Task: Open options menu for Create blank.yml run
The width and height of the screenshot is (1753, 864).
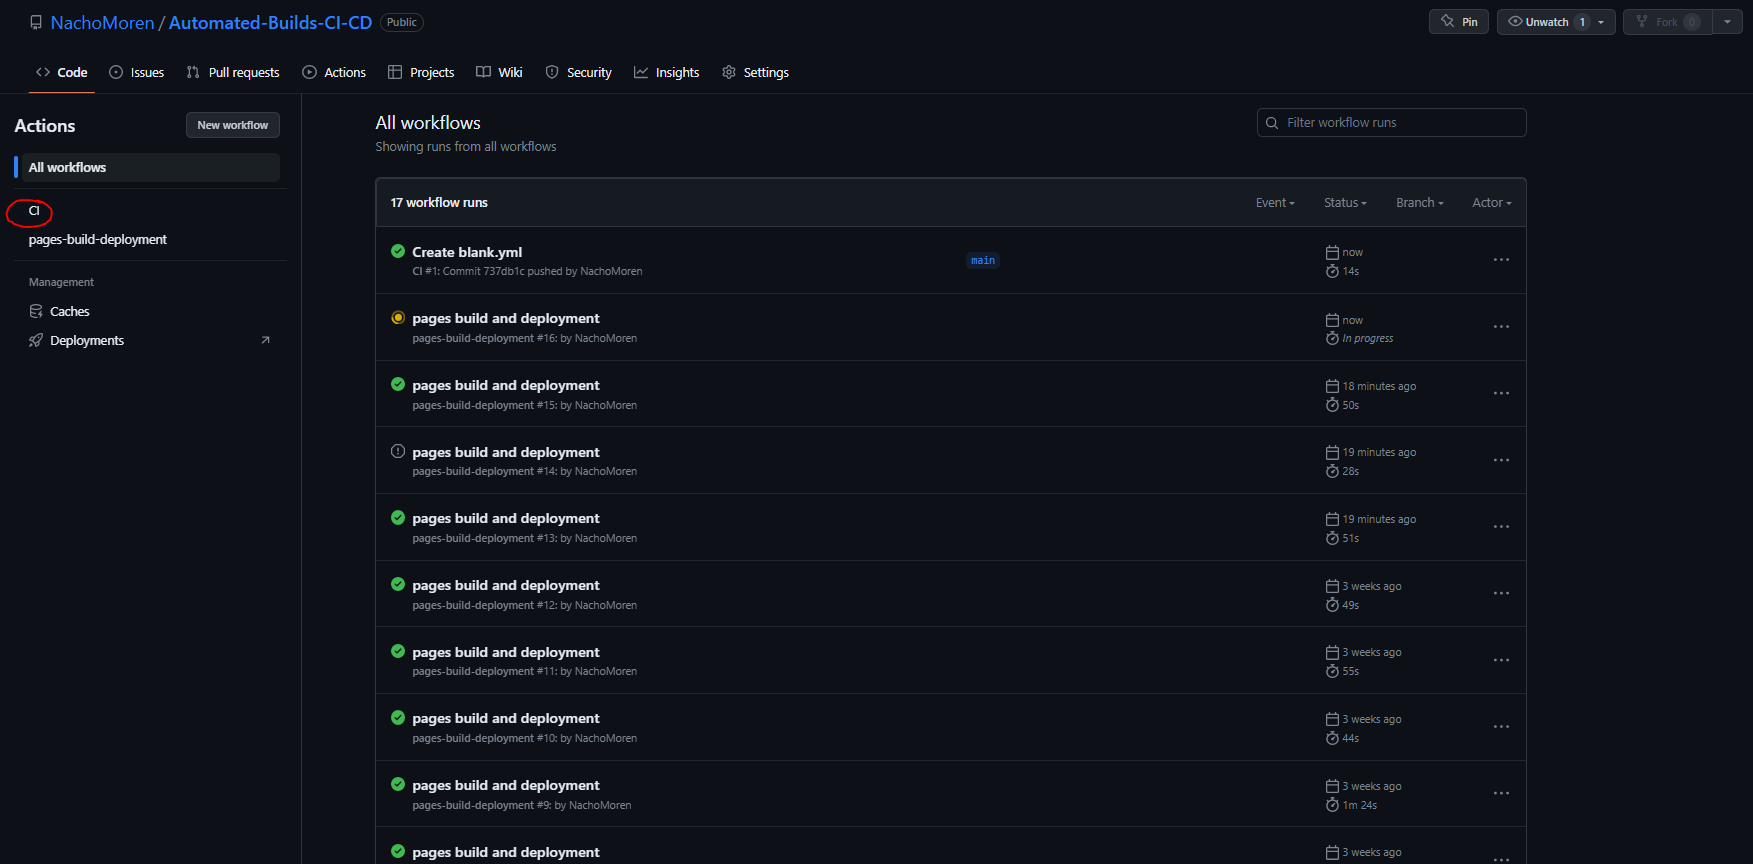Action: (1501, 260)
